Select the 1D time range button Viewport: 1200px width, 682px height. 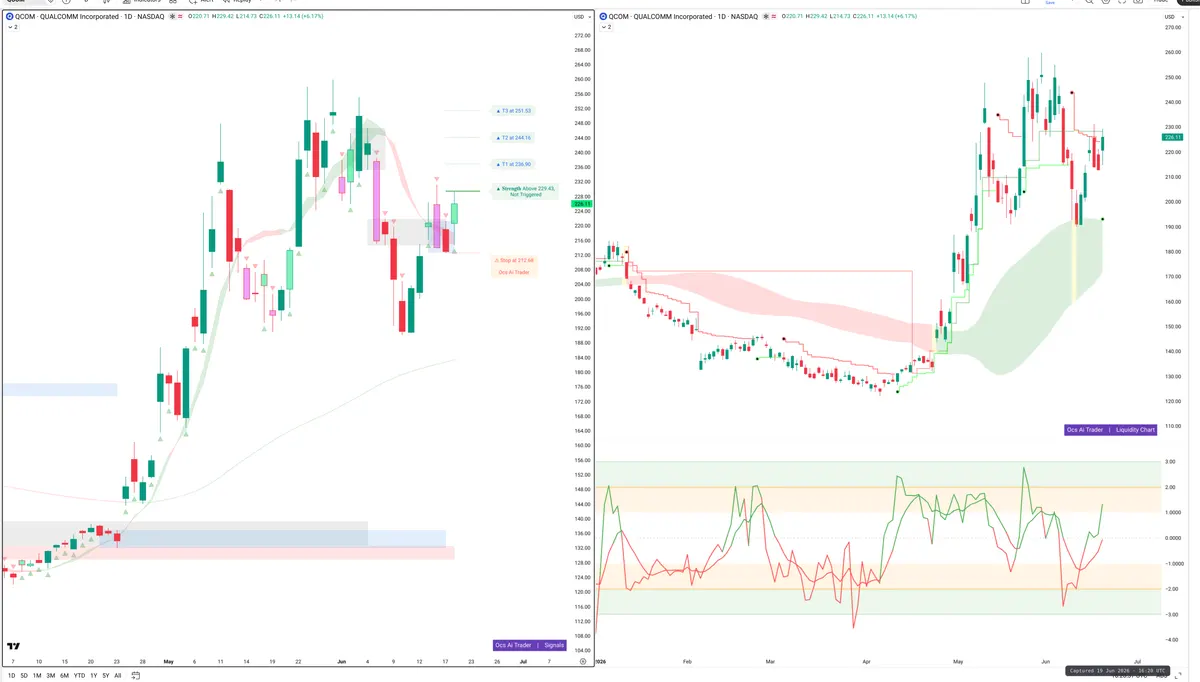[x=11, y=676]
